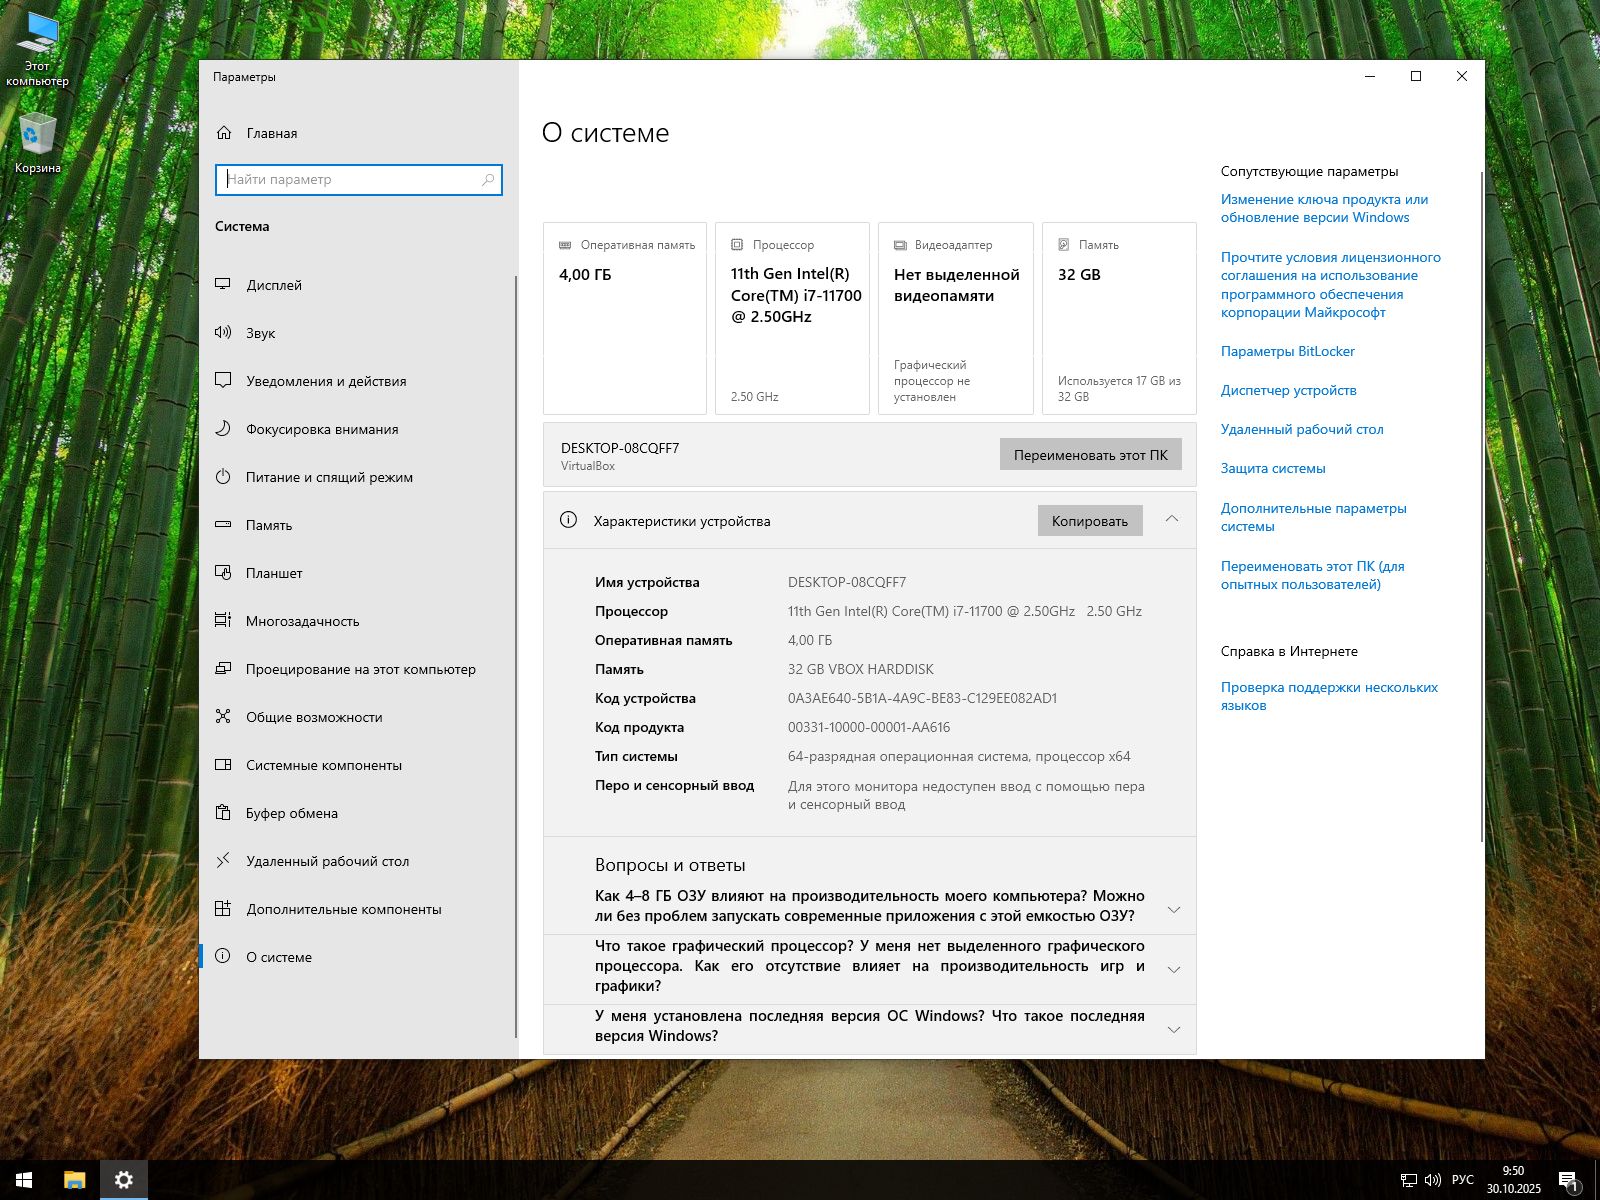Click the right-side page scrollbar
The height and width of the screenshot is (1200, 1600).
click(x=1481, y=500)
